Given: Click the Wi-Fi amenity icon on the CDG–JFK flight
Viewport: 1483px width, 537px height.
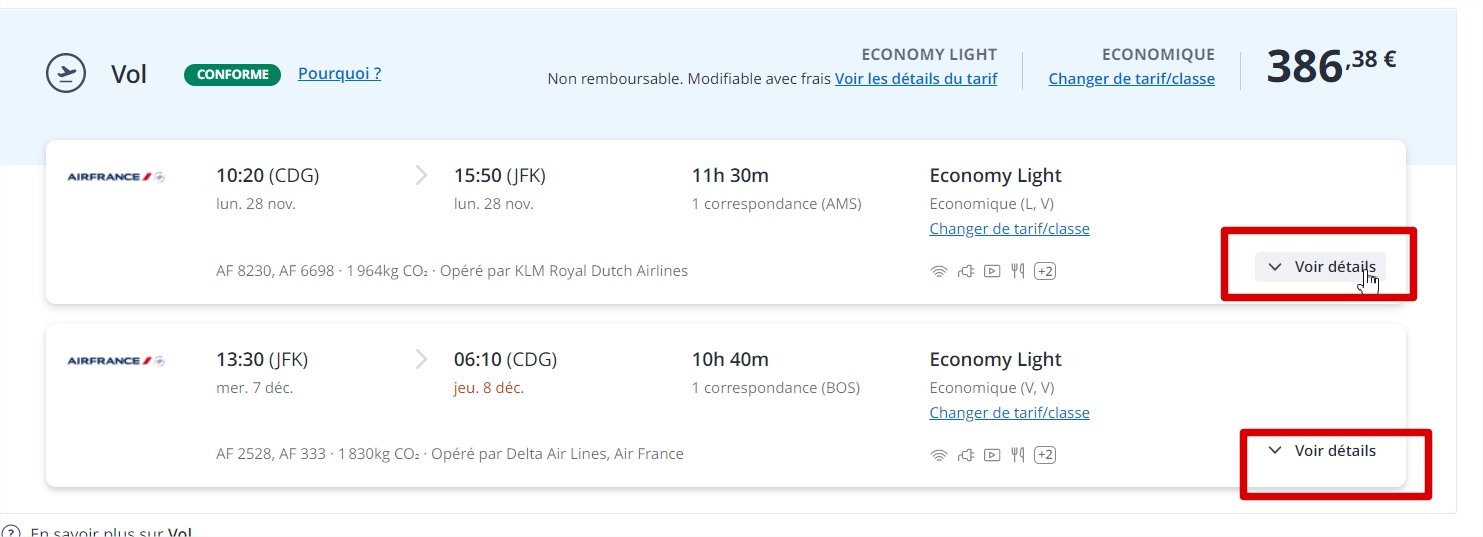Looking at the screenshot, I should pos(938,271).
